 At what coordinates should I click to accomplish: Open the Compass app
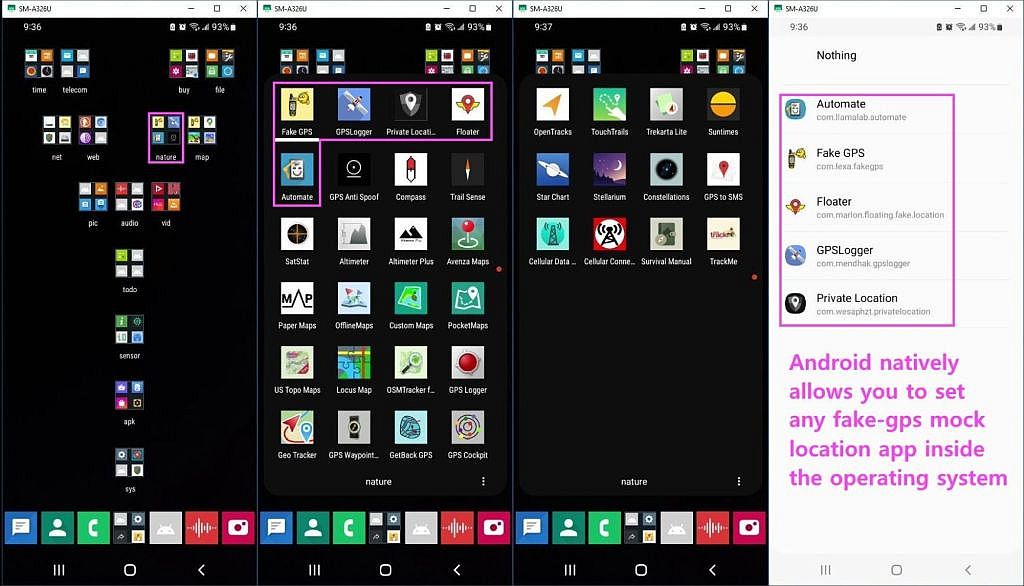410,170
